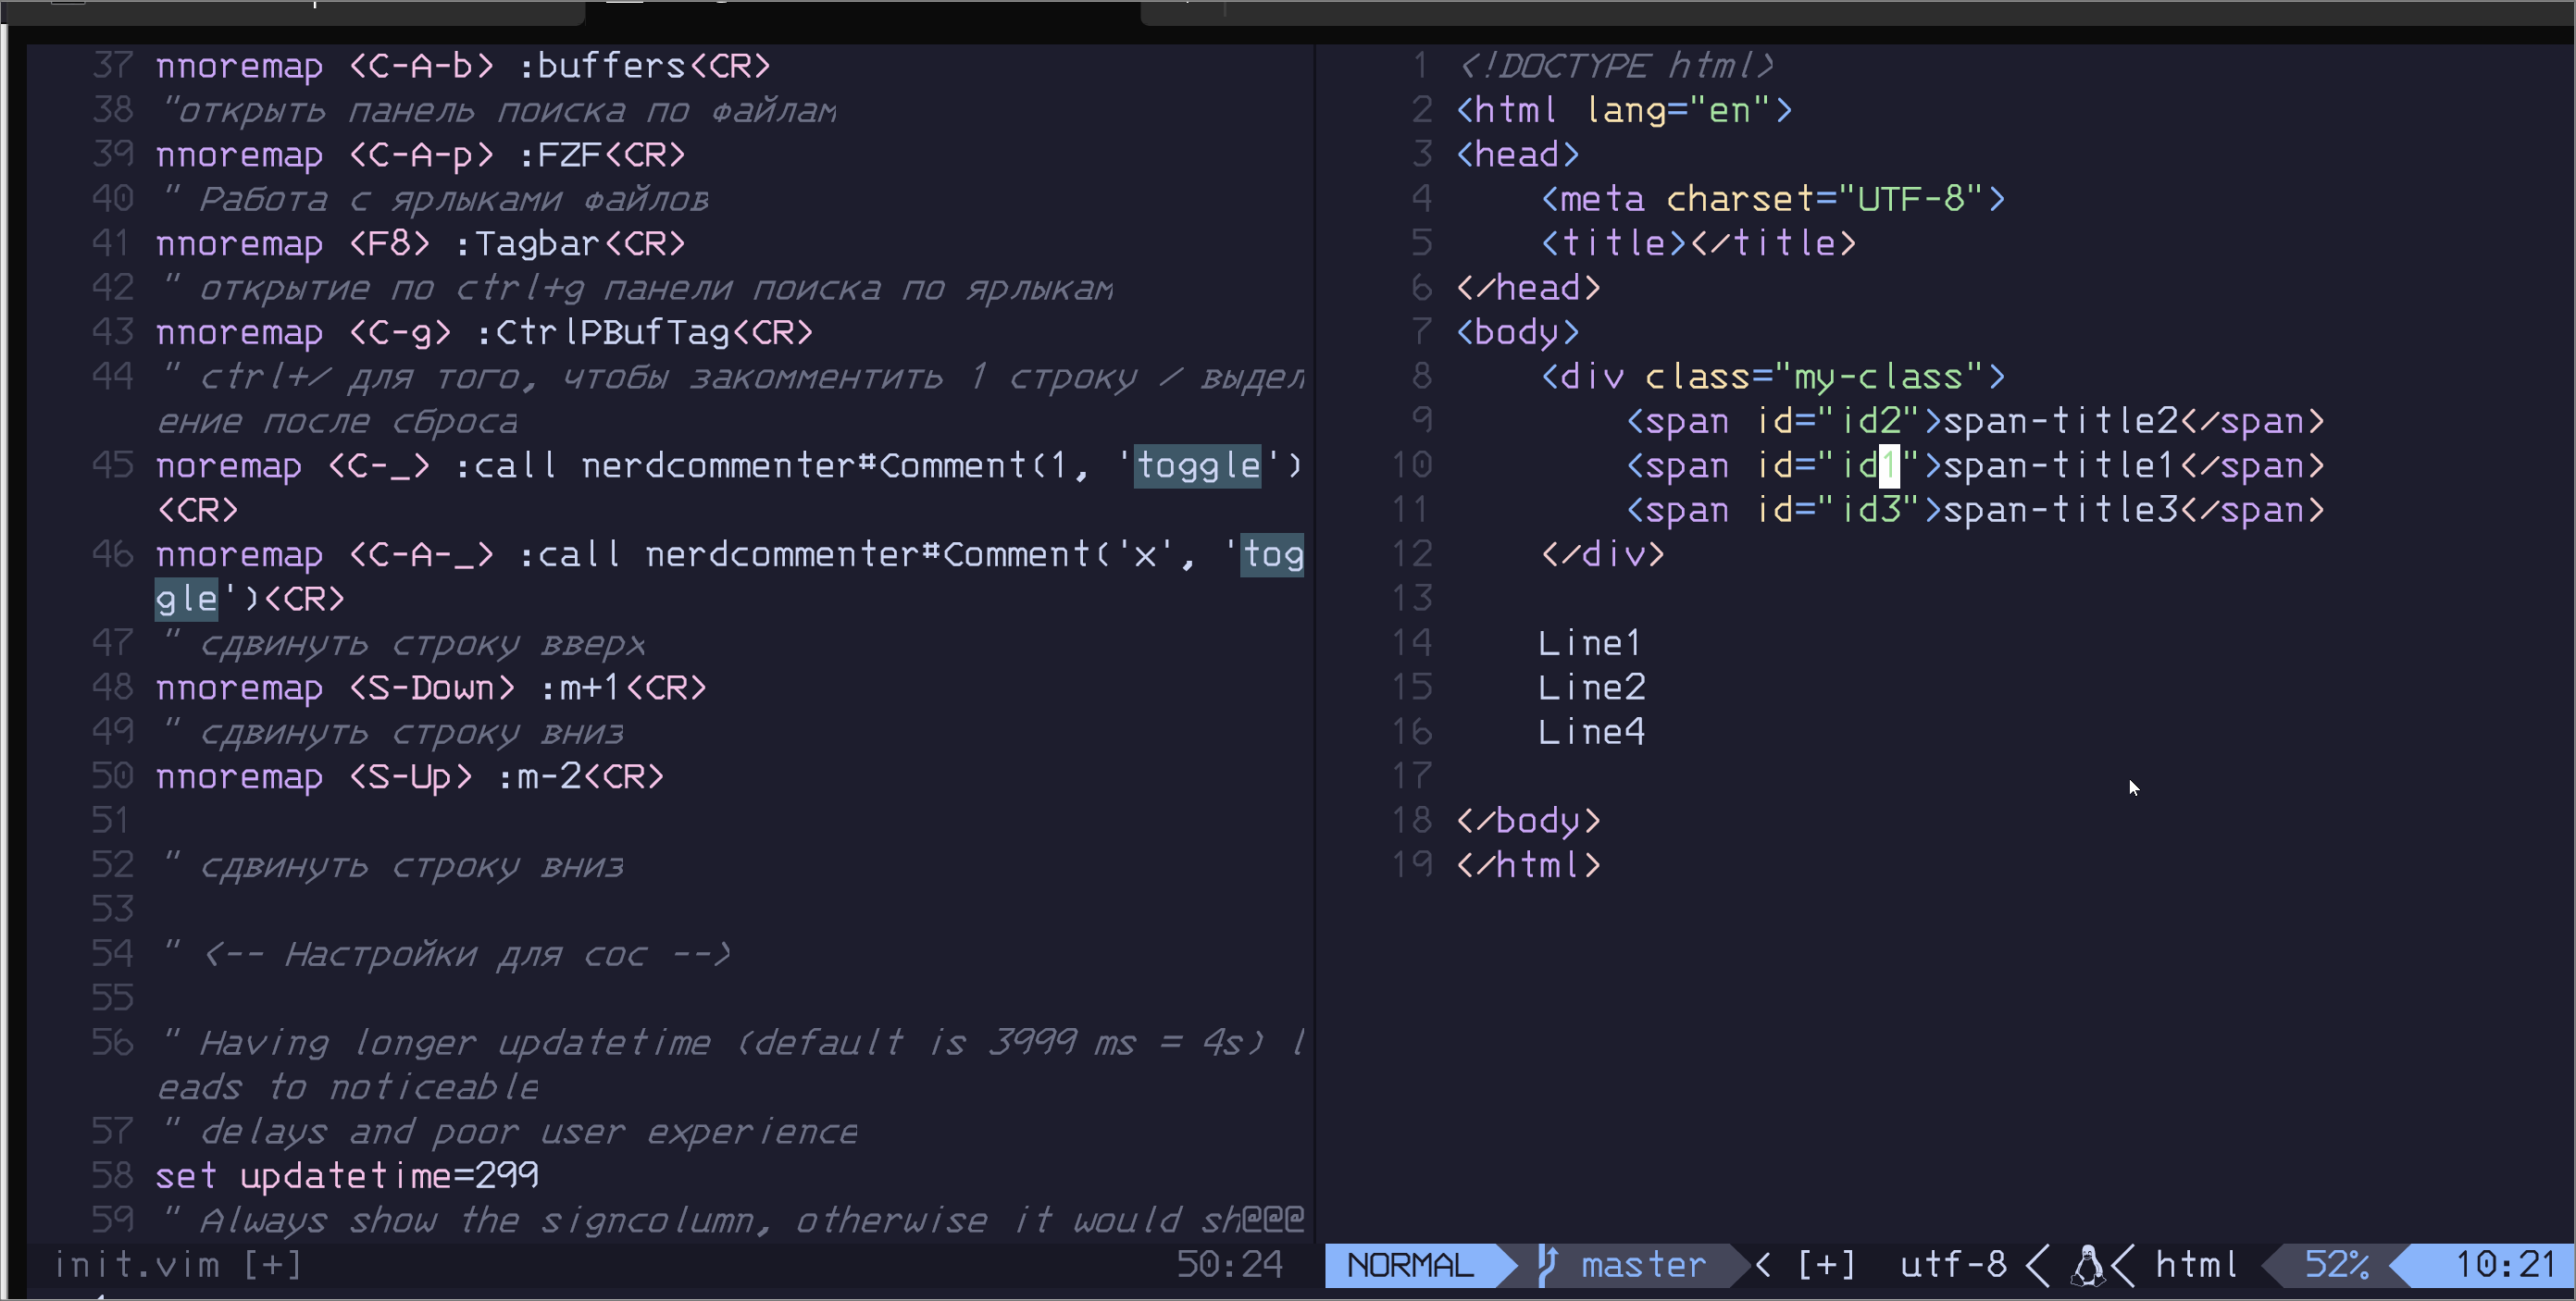Click the git branch icon in statusline

(1546, 1264)
